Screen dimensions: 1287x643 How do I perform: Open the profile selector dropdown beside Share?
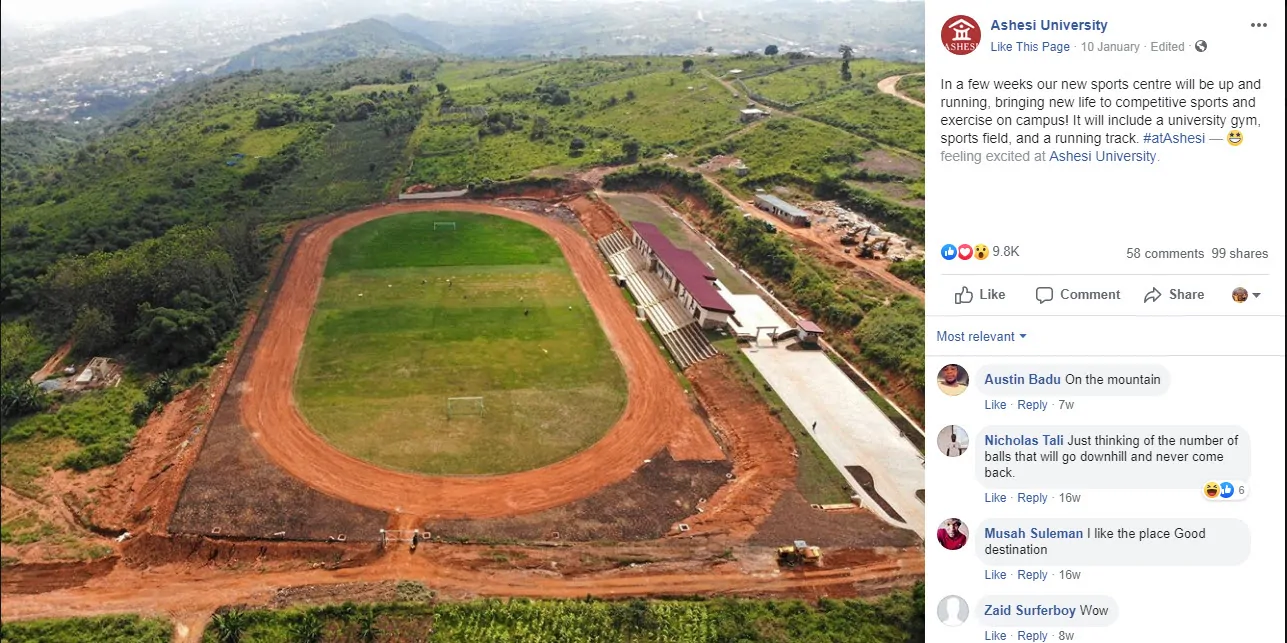tap(1246, 295)
